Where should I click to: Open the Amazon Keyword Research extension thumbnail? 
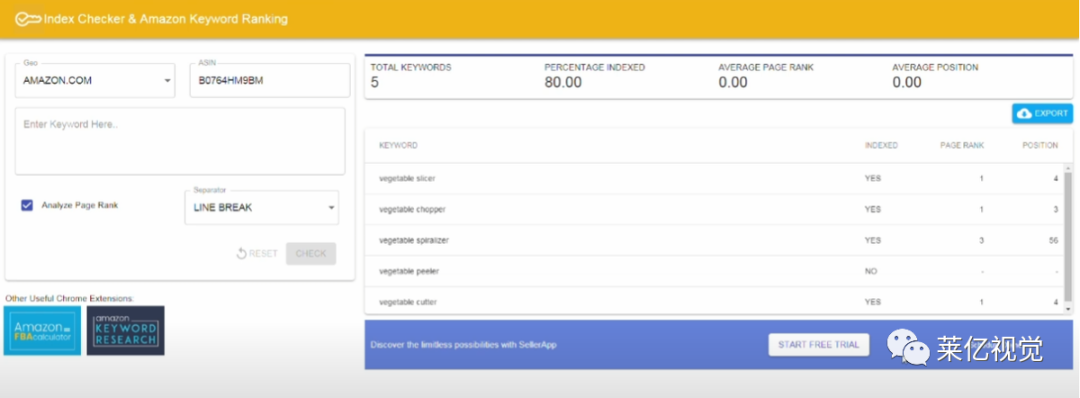point(125,331)
